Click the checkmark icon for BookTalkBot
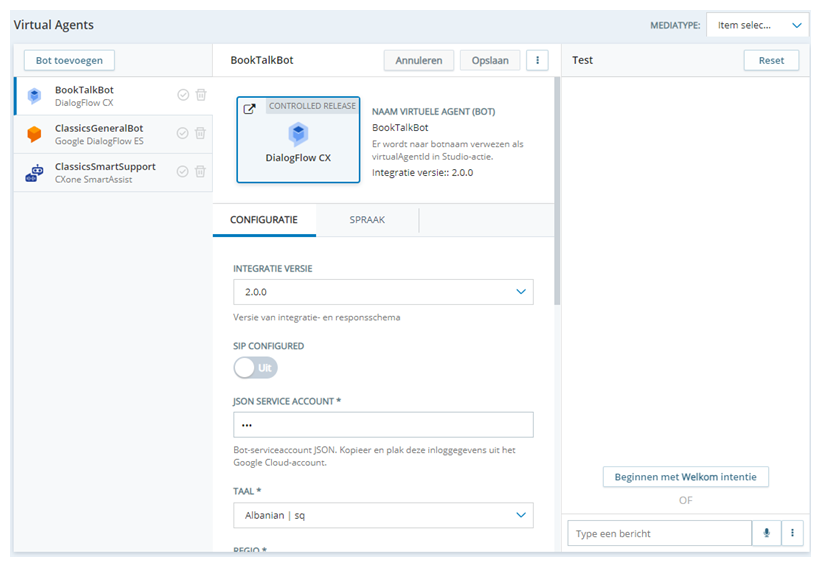 (183, 95)
